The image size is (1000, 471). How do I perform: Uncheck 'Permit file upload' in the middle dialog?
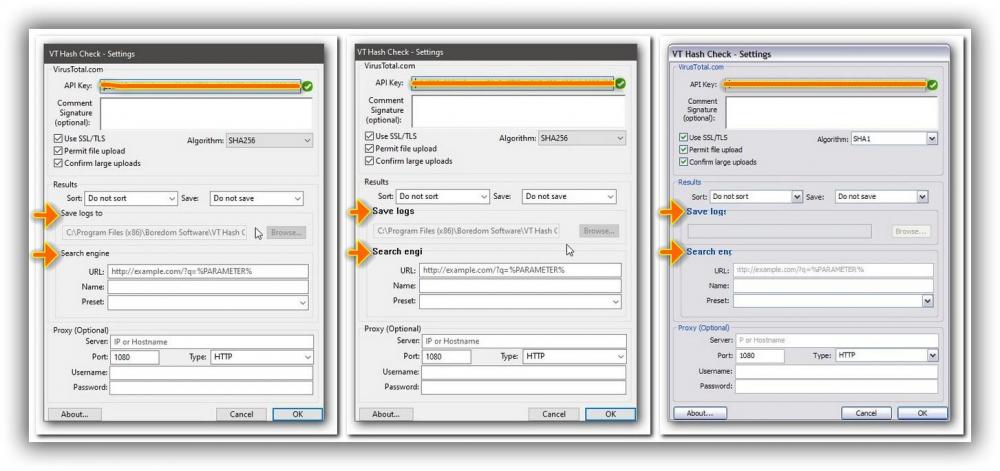tap(370, 148)
